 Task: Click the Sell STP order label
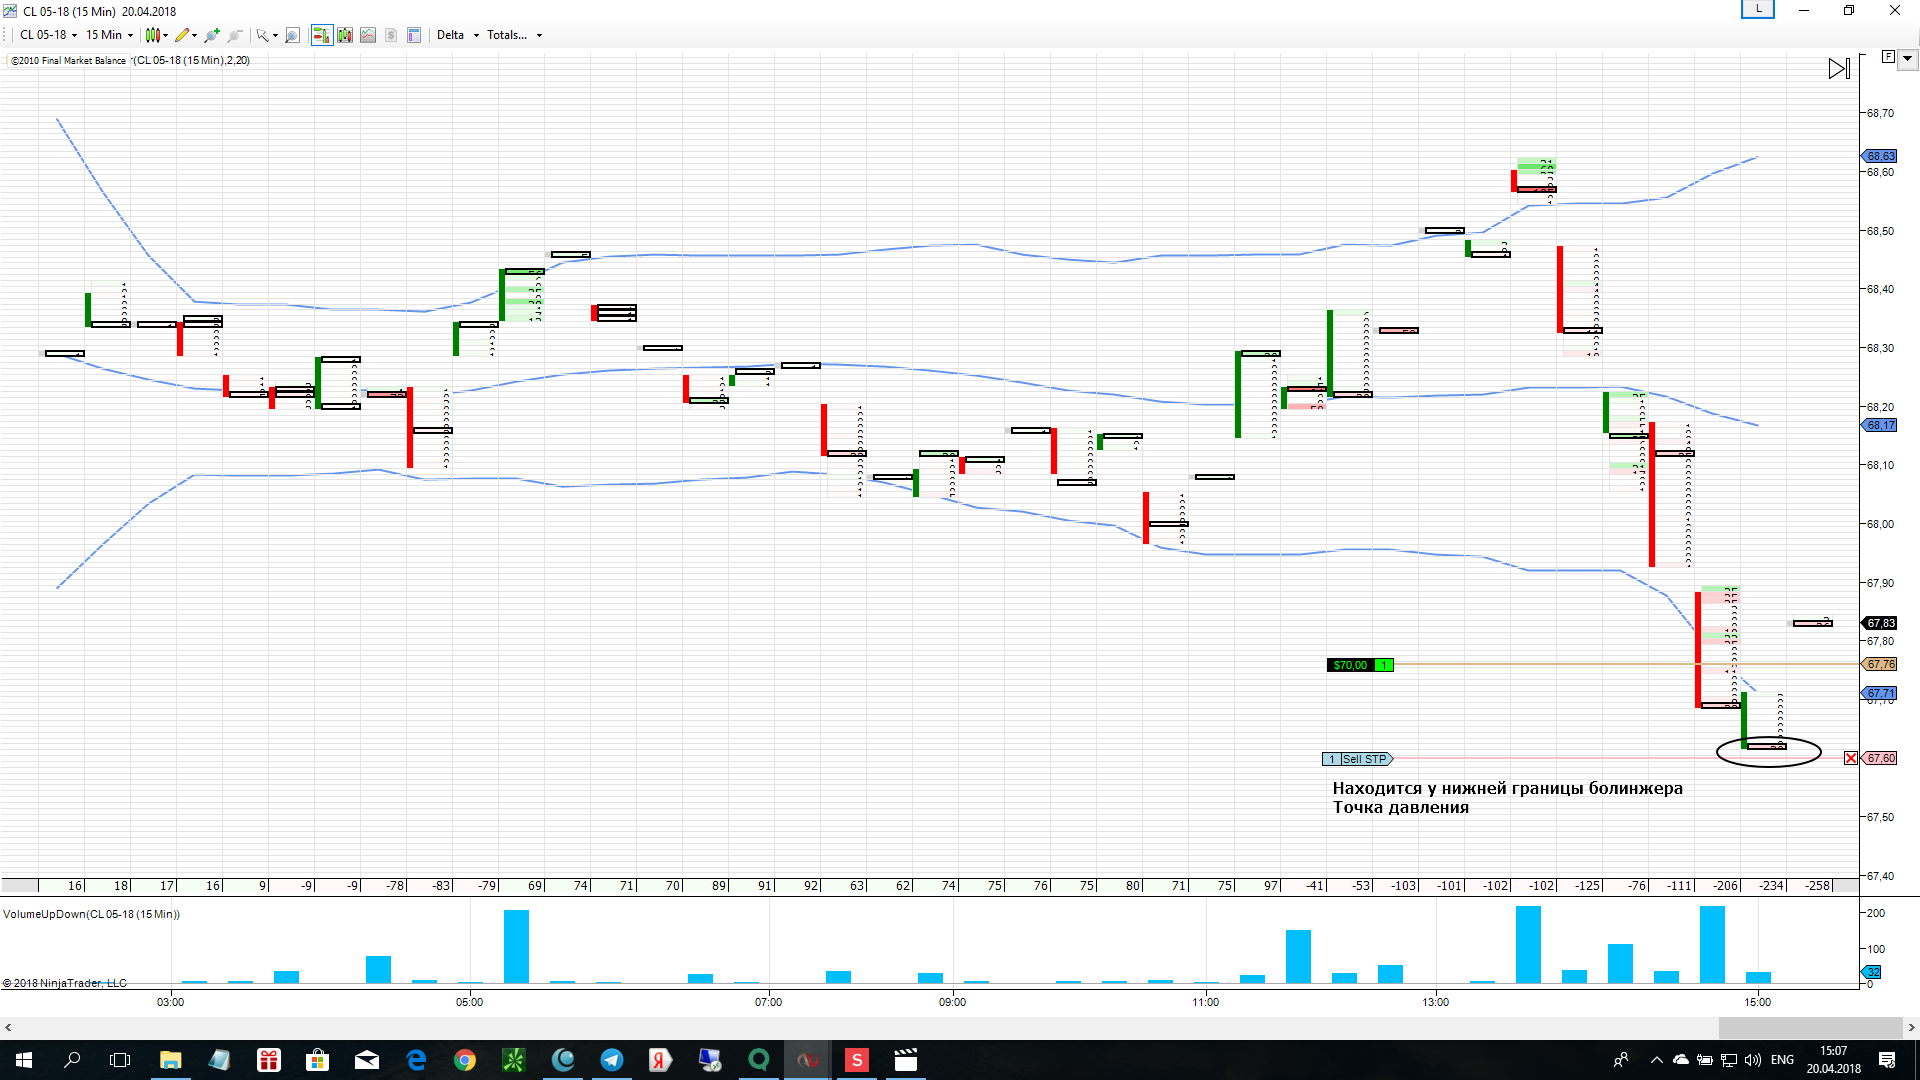[1364, 759]
